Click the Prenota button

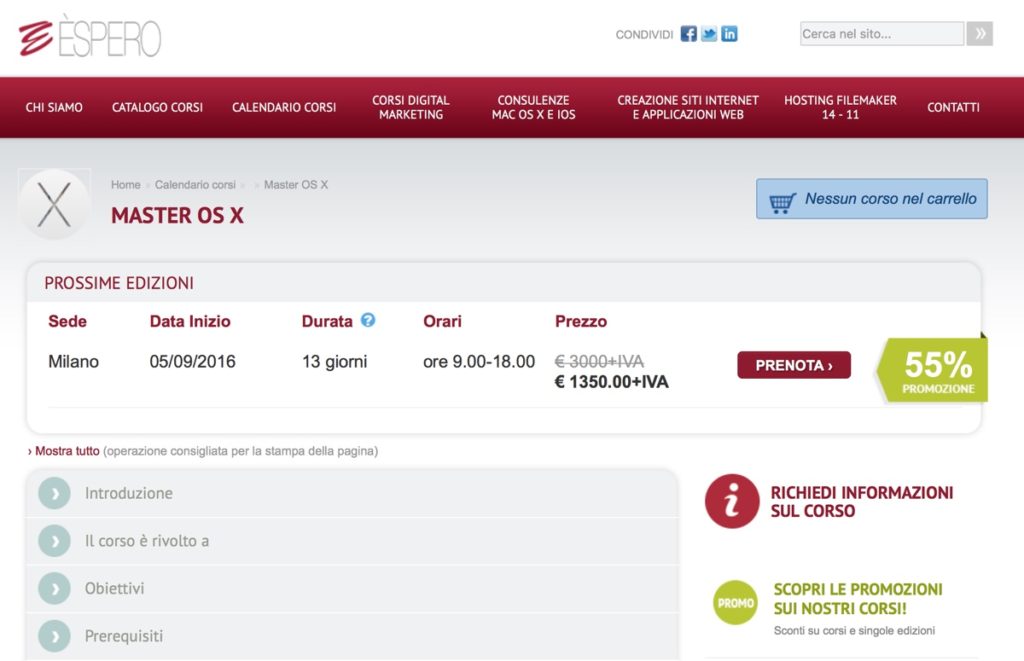tap(794, 365)
